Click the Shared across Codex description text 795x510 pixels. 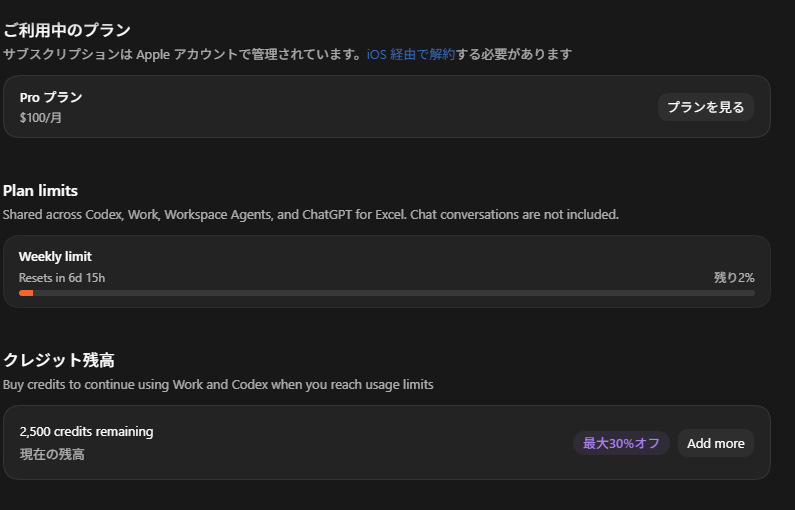(x=311, y=215)
